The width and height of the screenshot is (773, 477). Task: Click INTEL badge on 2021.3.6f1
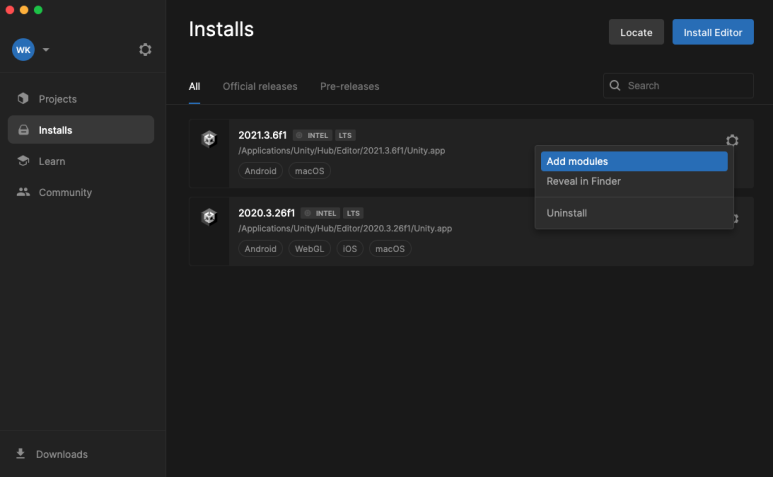(x=313, y=135)
